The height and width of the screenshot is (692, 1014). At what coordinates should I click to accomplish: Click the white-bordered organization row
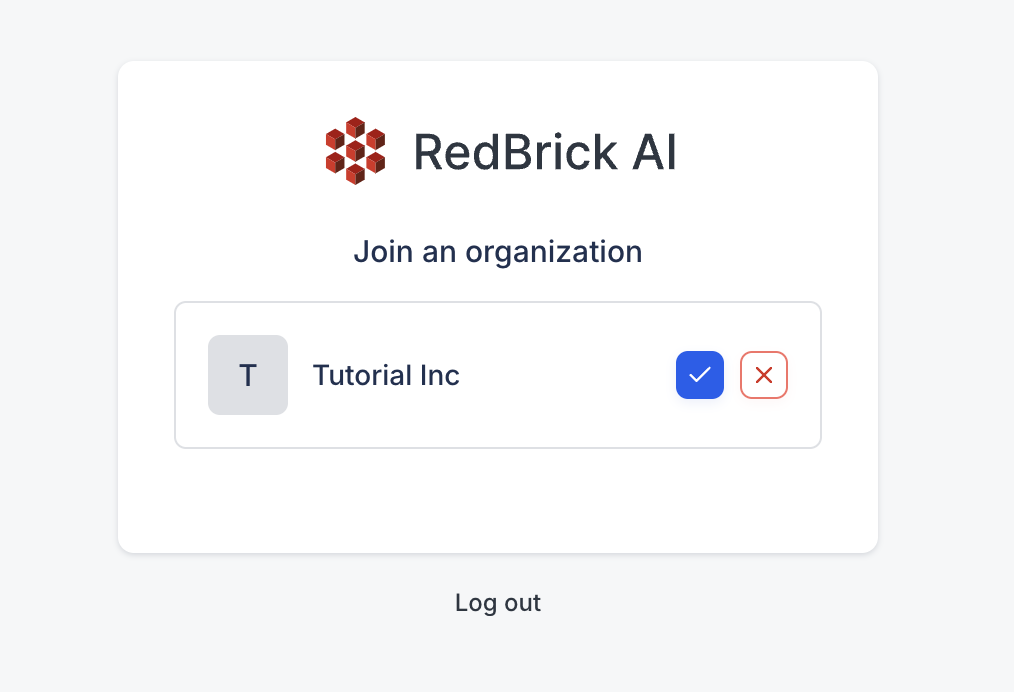(498, 375)
